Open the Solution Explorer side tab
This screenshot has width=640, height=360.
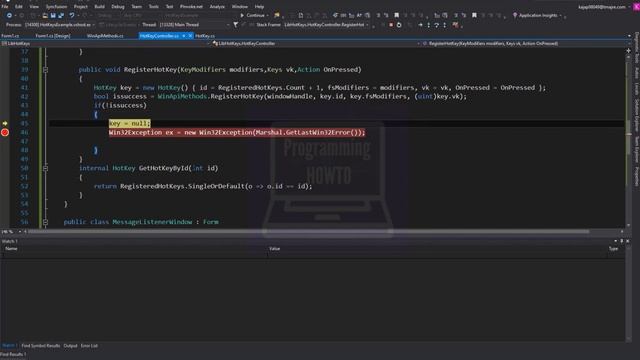[x=636, y=116]
